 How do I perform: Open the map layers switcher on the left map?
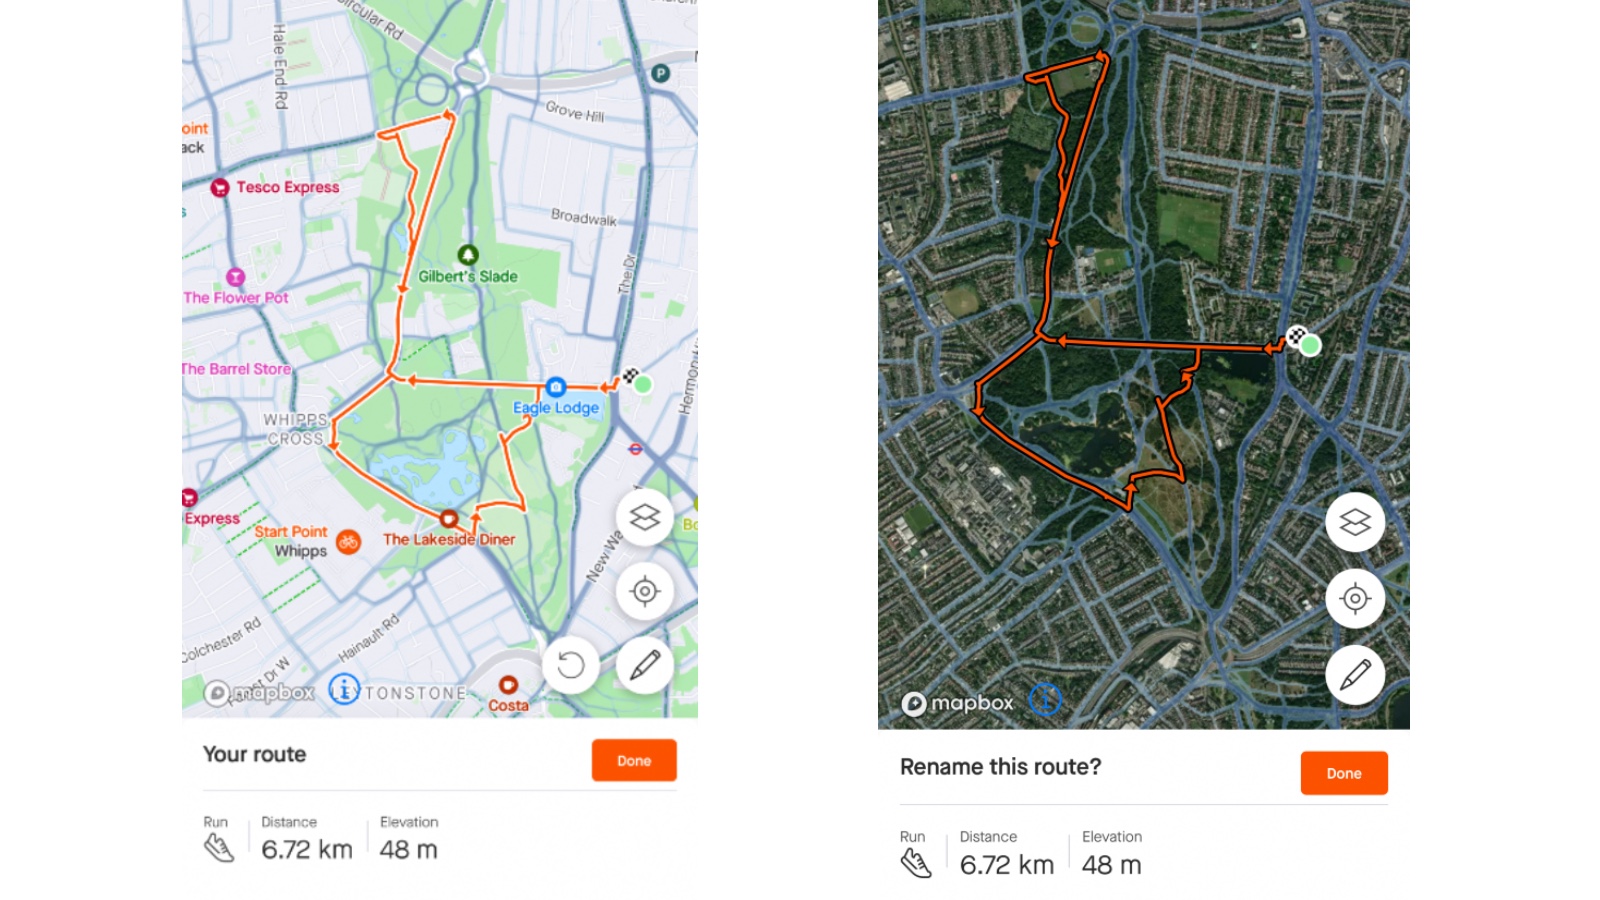pyautogui.click(x=645, y=518)
